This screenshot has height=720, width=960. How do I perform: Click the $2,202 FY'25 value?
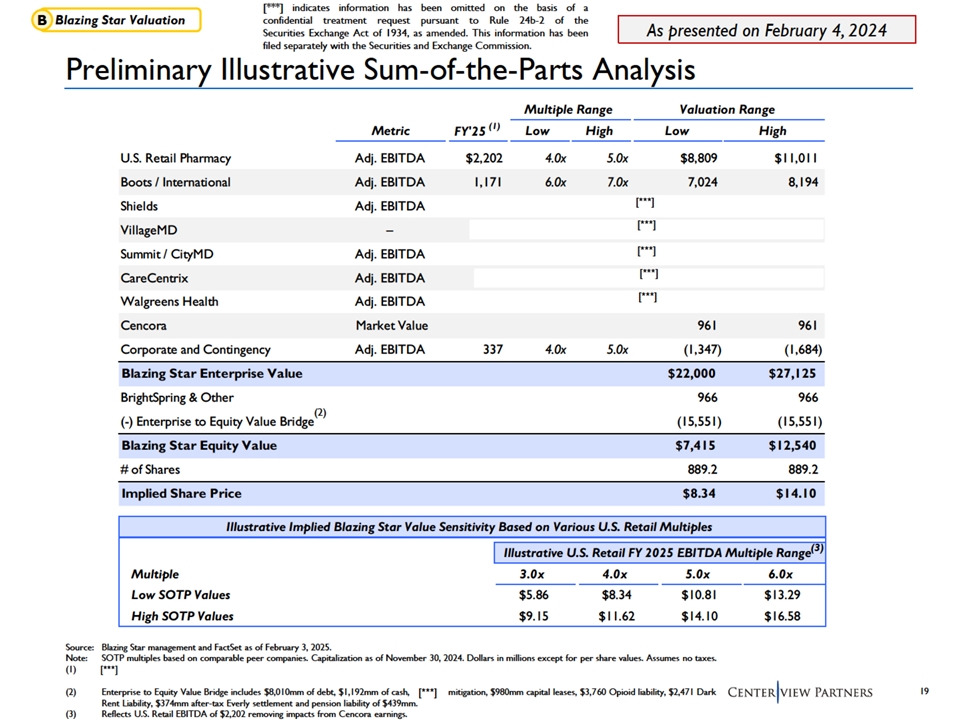click(484, 158)
